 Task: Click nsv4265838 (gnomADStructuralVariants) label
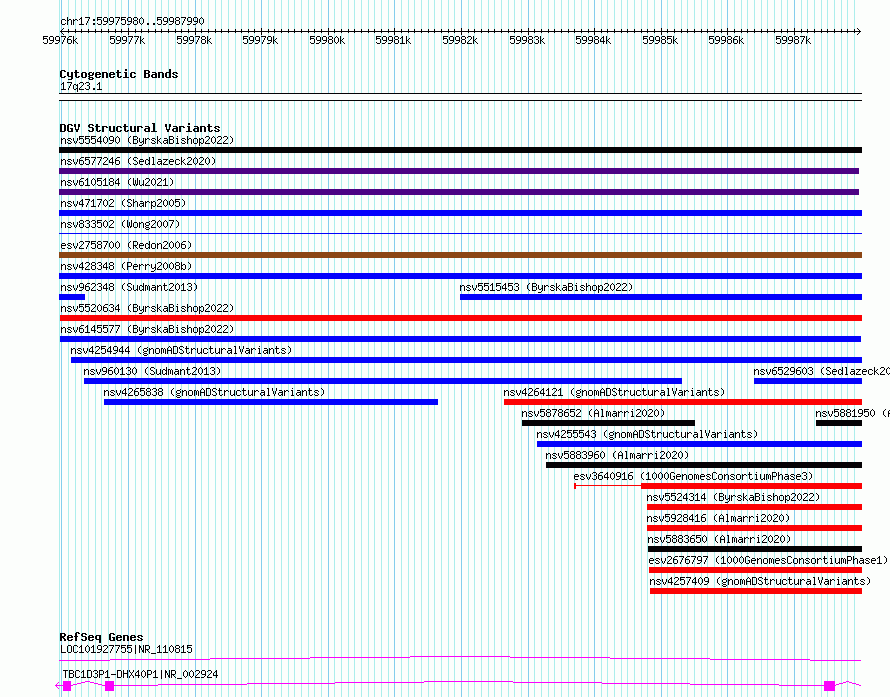214,392
